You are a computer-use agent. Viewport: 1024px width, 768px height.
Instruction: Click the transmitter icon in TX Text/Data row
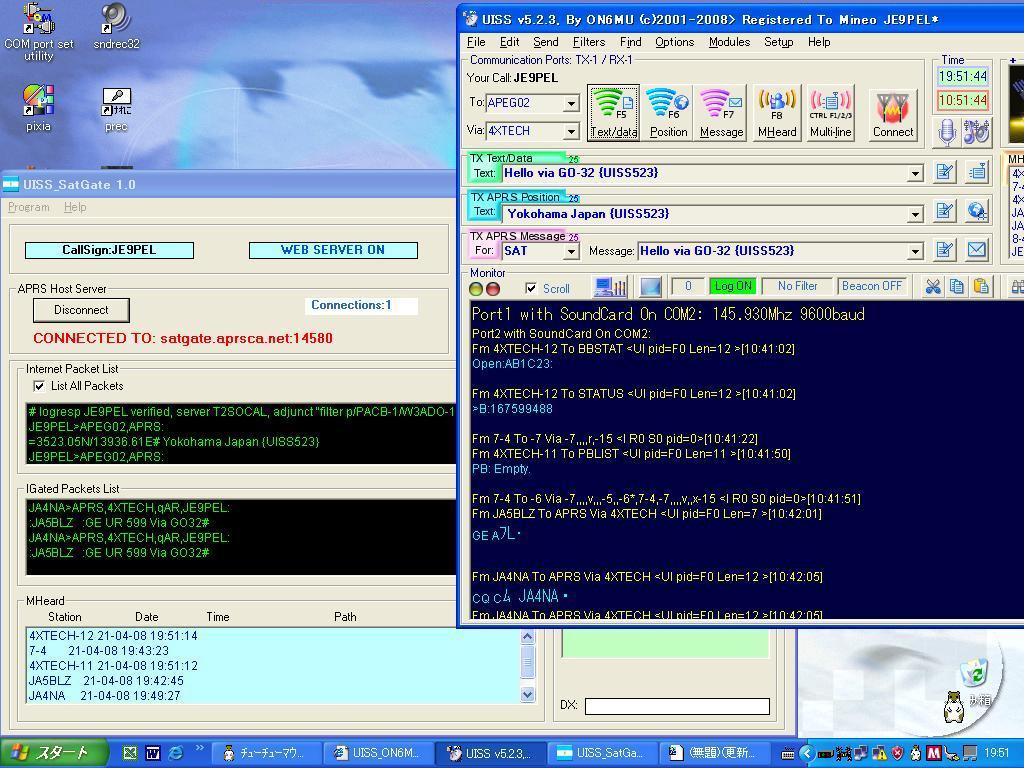point(978,172)
